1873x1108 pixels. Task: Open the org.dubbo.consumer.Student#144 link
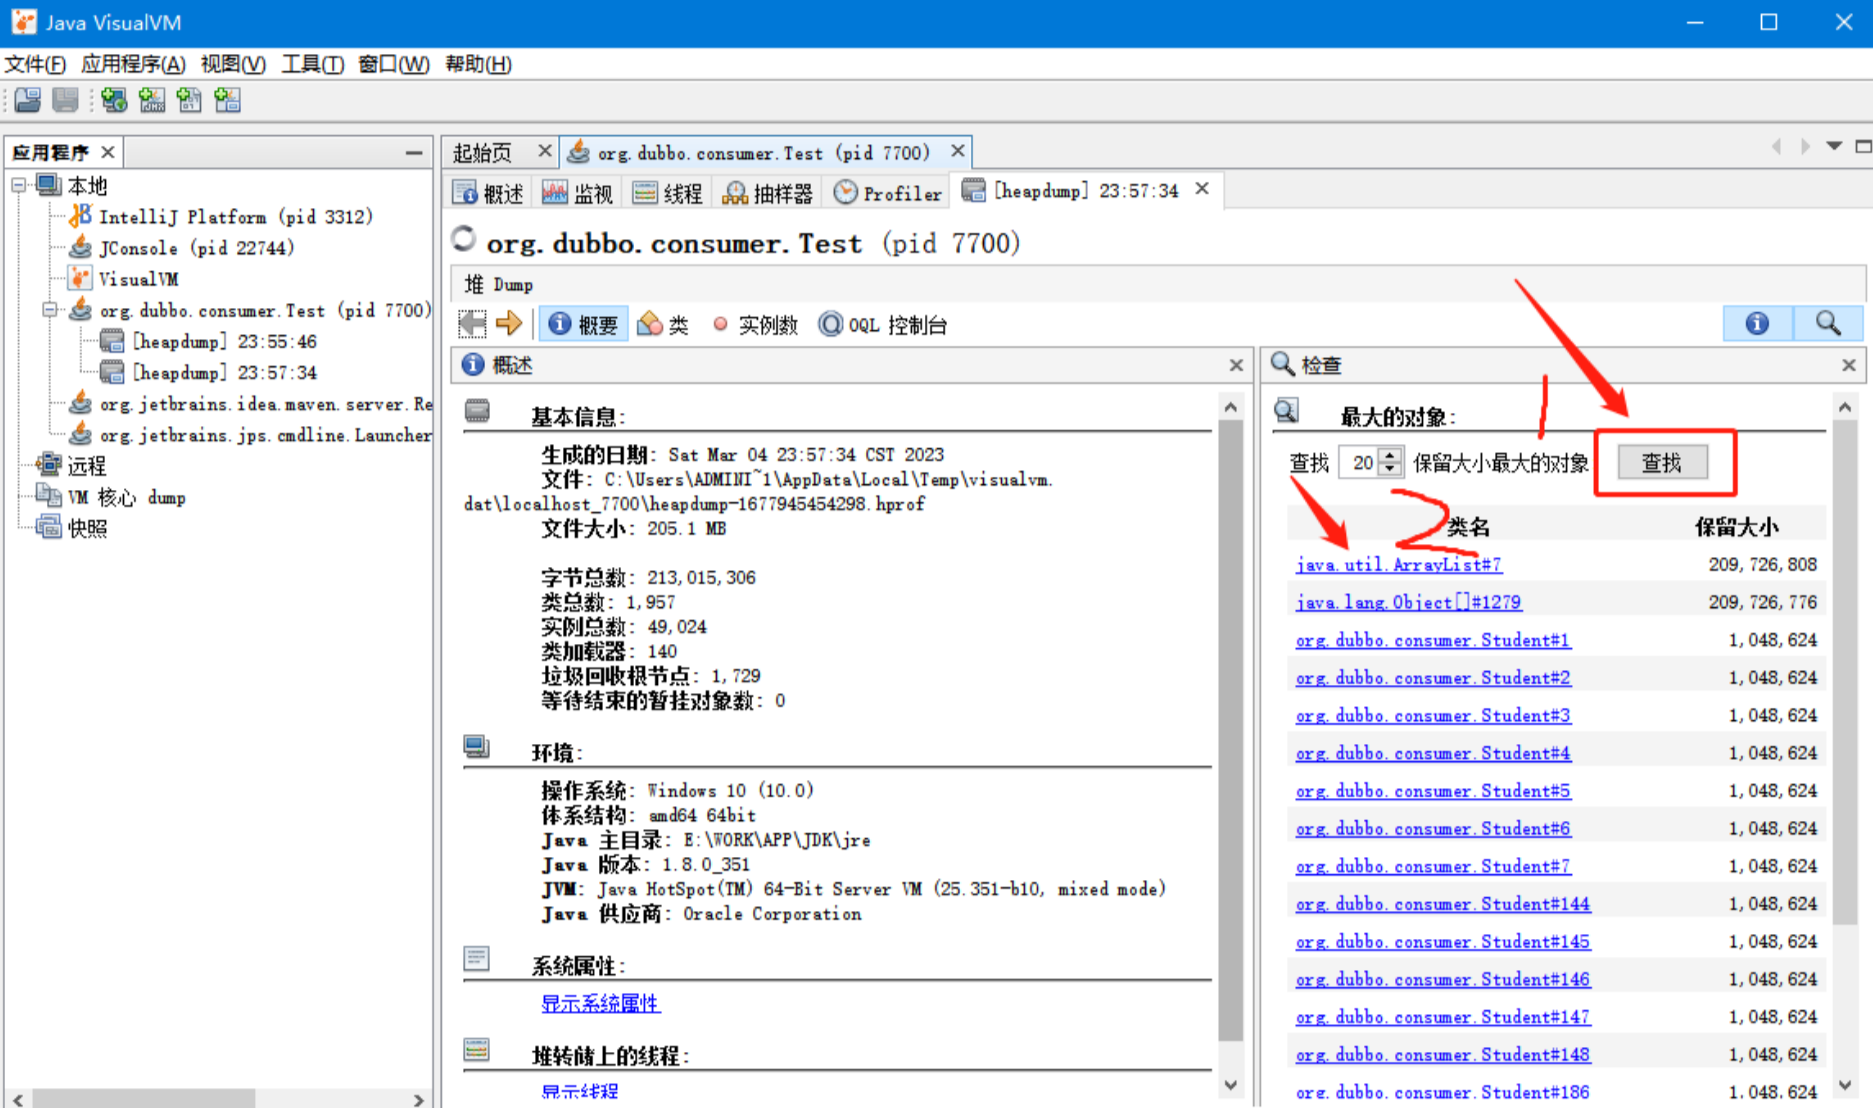tap(1442, 904)
